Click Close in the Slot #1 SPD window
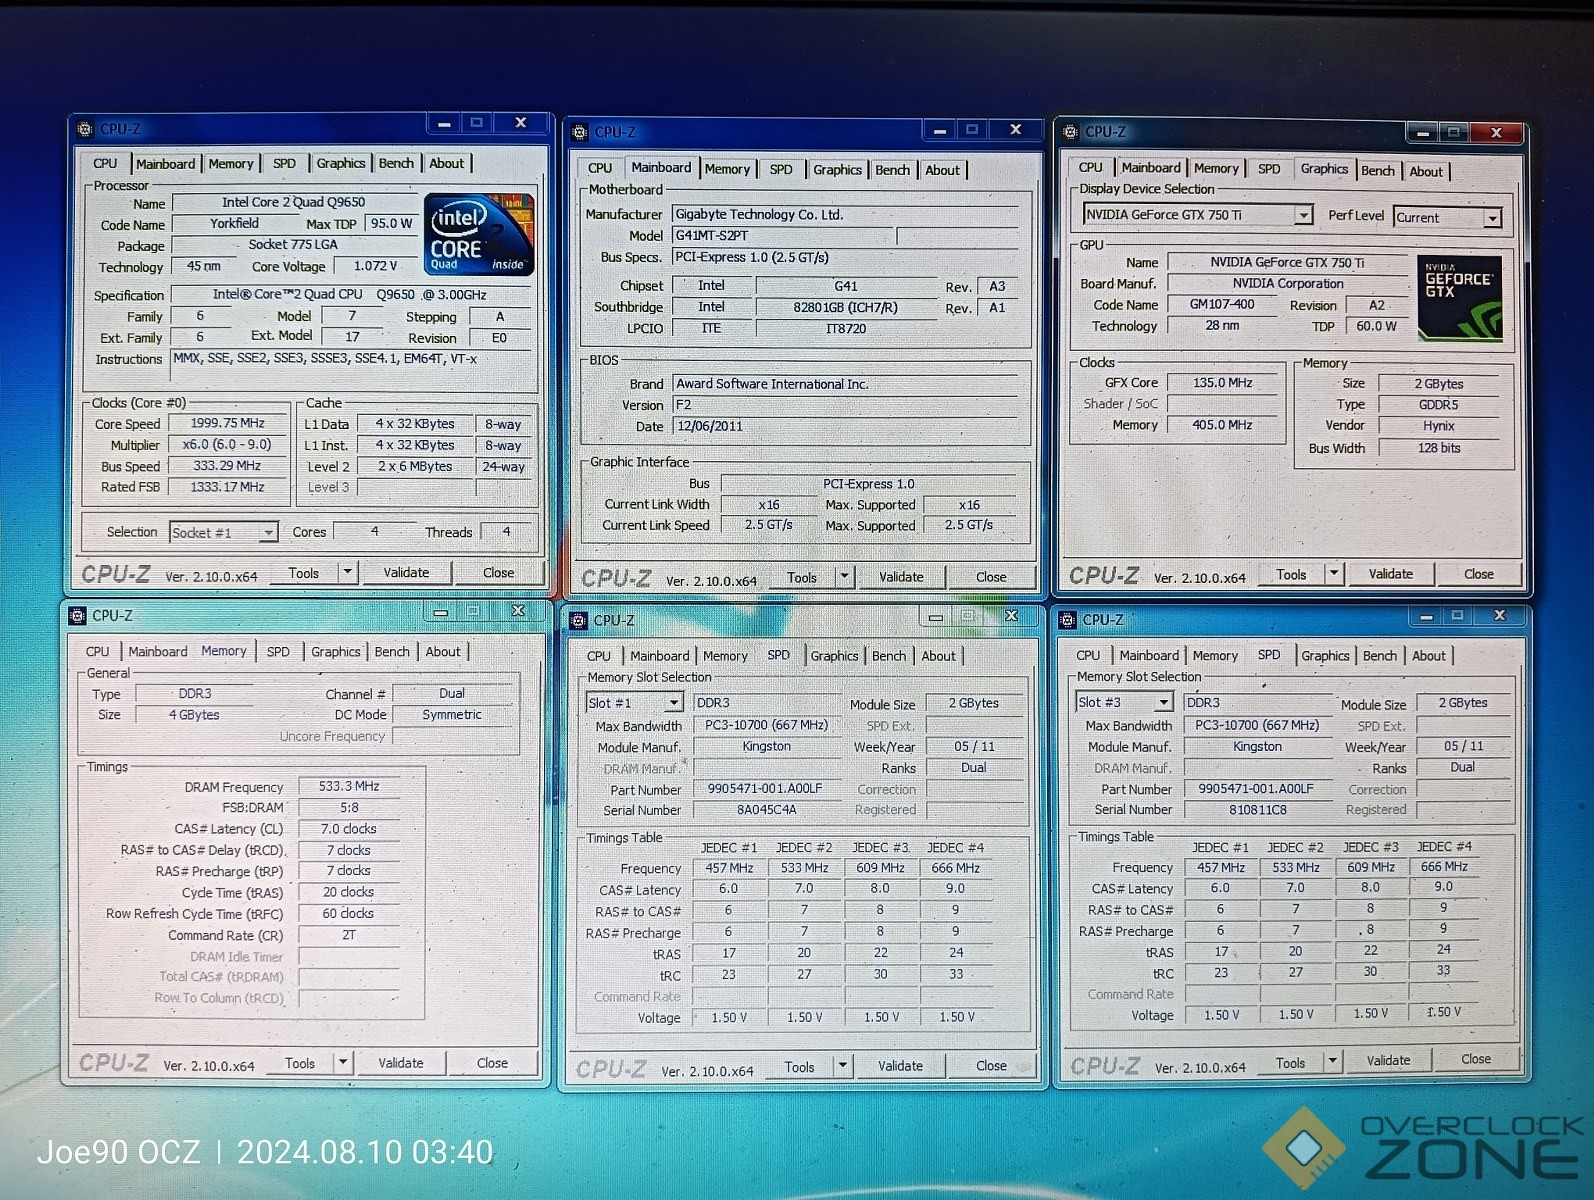Viewport: 1594px width, 1200px height. point(991,1066)
